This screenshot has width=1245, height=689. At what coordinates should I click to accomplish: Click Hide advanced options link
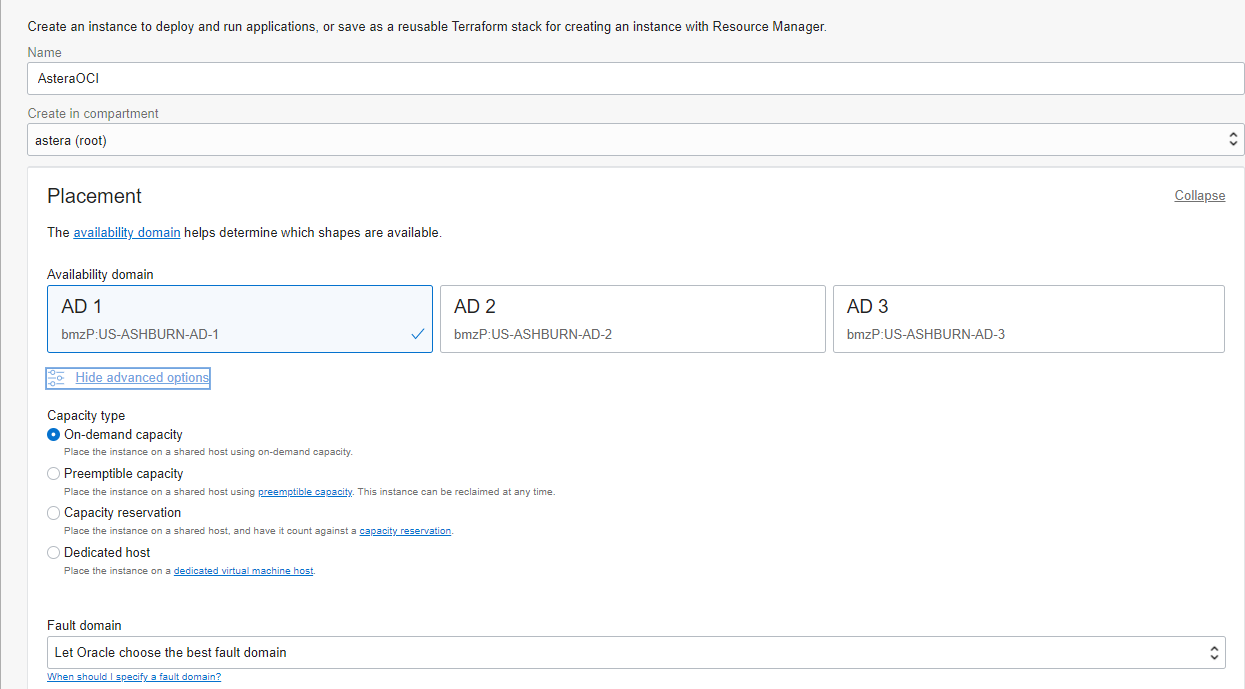pyautogui.click(x=142, y=378)
